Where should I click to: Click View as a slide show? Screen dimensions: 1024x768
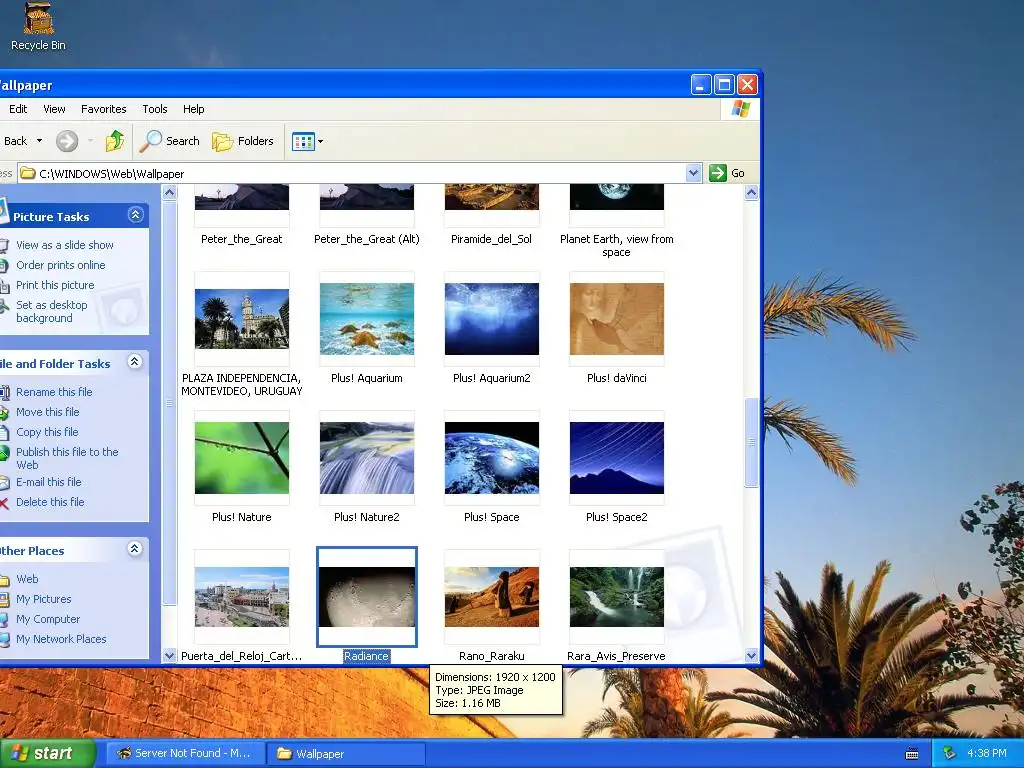click(x=65, y=245)
